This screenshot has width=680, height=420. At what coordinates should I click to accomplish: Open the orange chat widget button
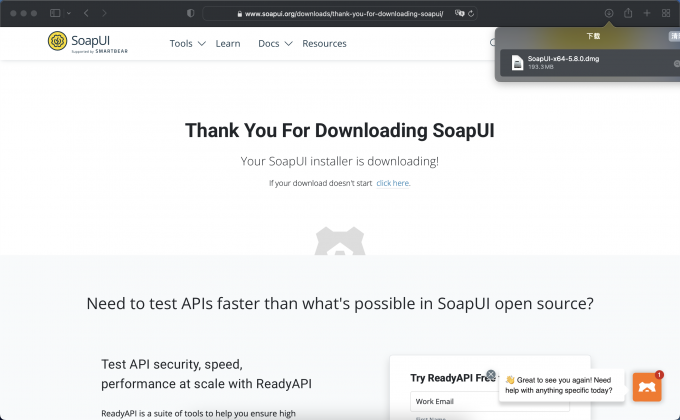(x=647, y=387)
